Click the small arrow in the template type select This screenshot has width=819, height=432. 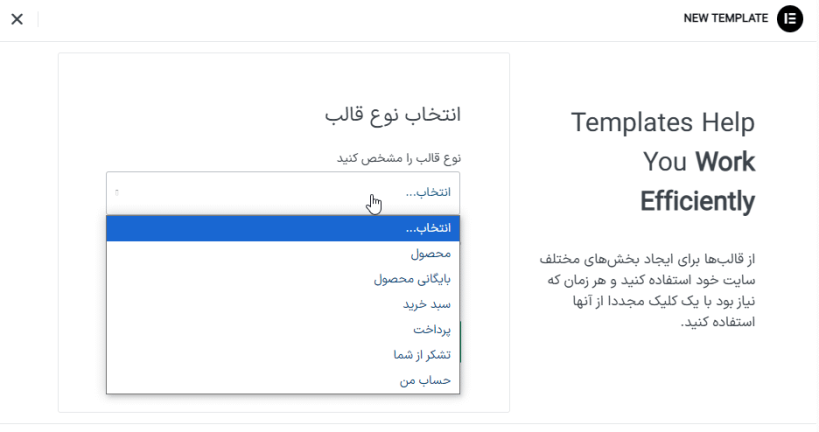click(x=117, y=191)
